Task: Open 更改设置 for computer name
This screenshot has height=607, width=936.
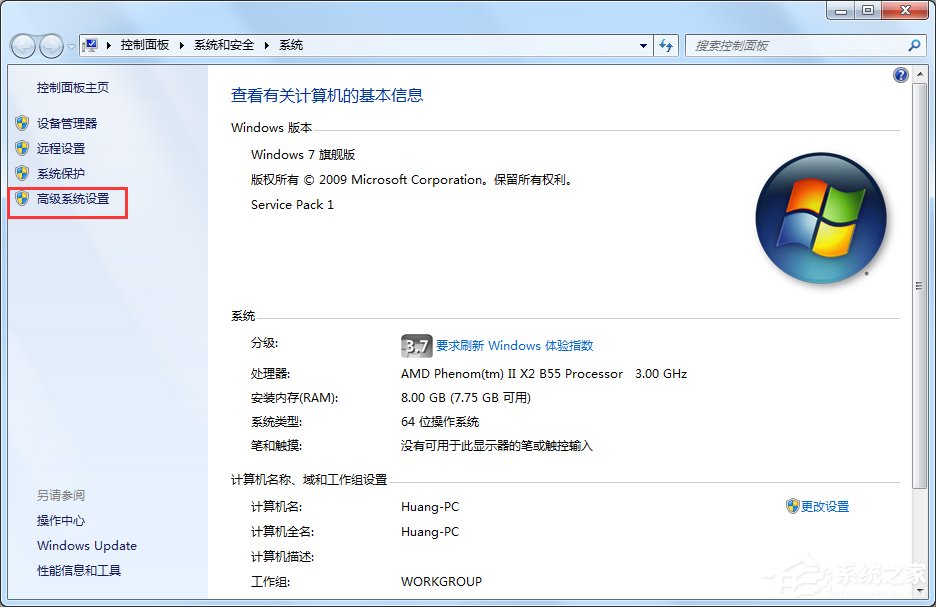Action: click(x=826, y=507)
